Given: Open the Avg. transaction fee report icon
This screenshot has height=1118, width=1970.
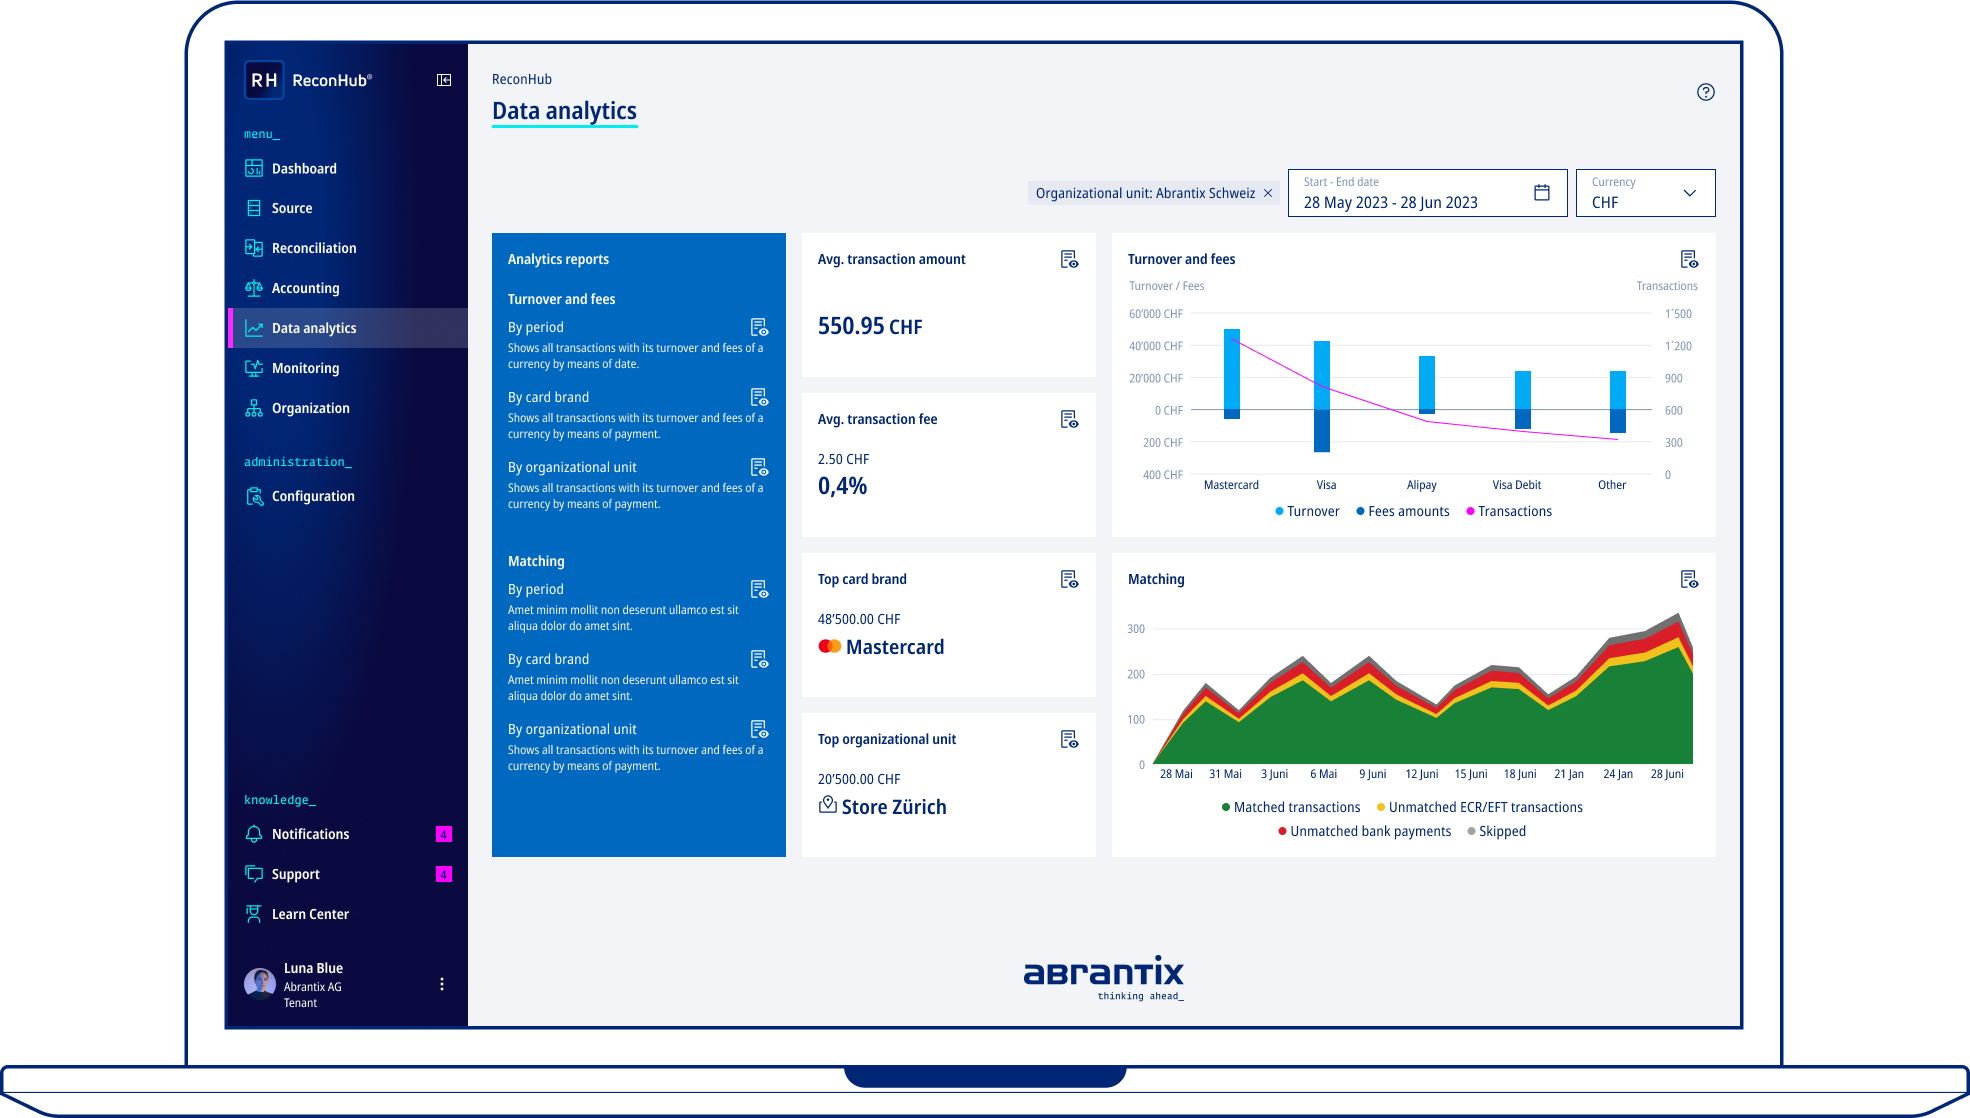Looking at the screenshot, I should pyautogui.click(x=1070, y=419).
